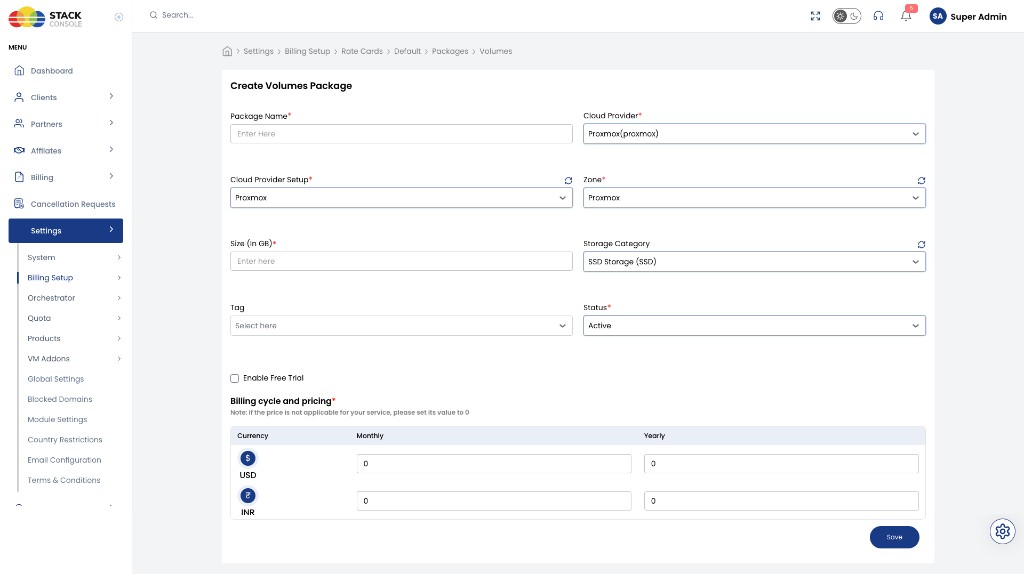1024x574 pixels.
Task: Open the floating settings gear
Action: [1002, 532]
